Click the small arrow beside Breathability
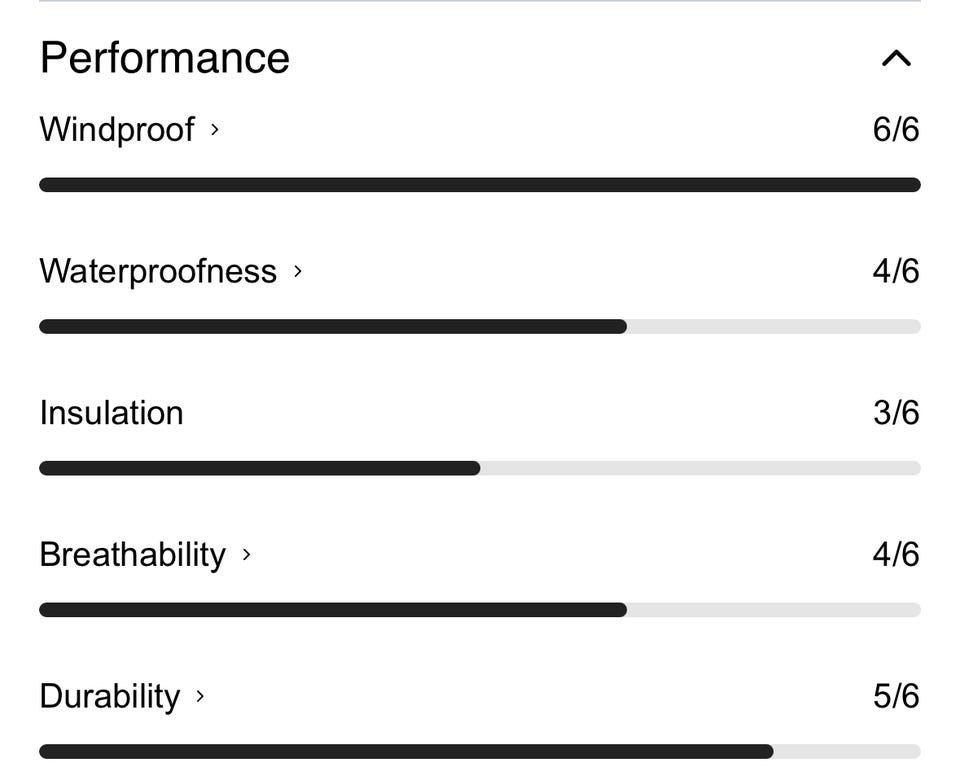960x767 pixels. pos(247,554)
